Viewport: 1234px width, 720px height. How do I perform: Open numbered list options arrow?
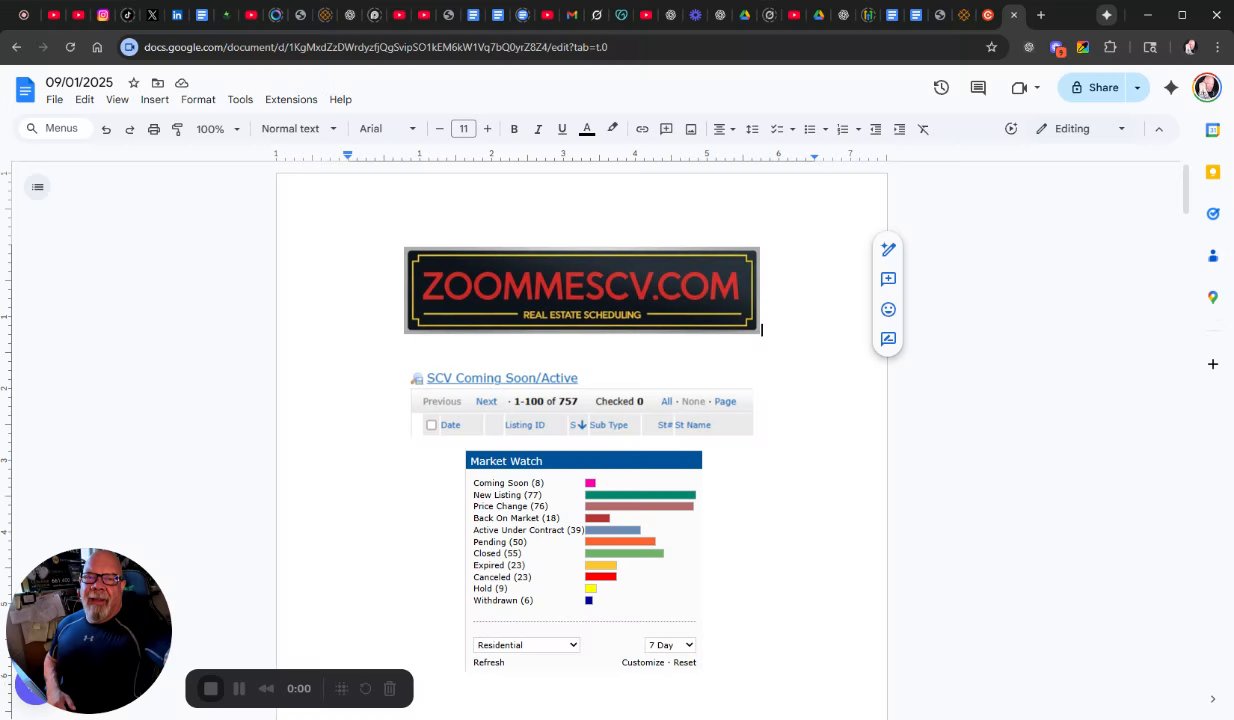pyautogui.click(x=858, y=129)
